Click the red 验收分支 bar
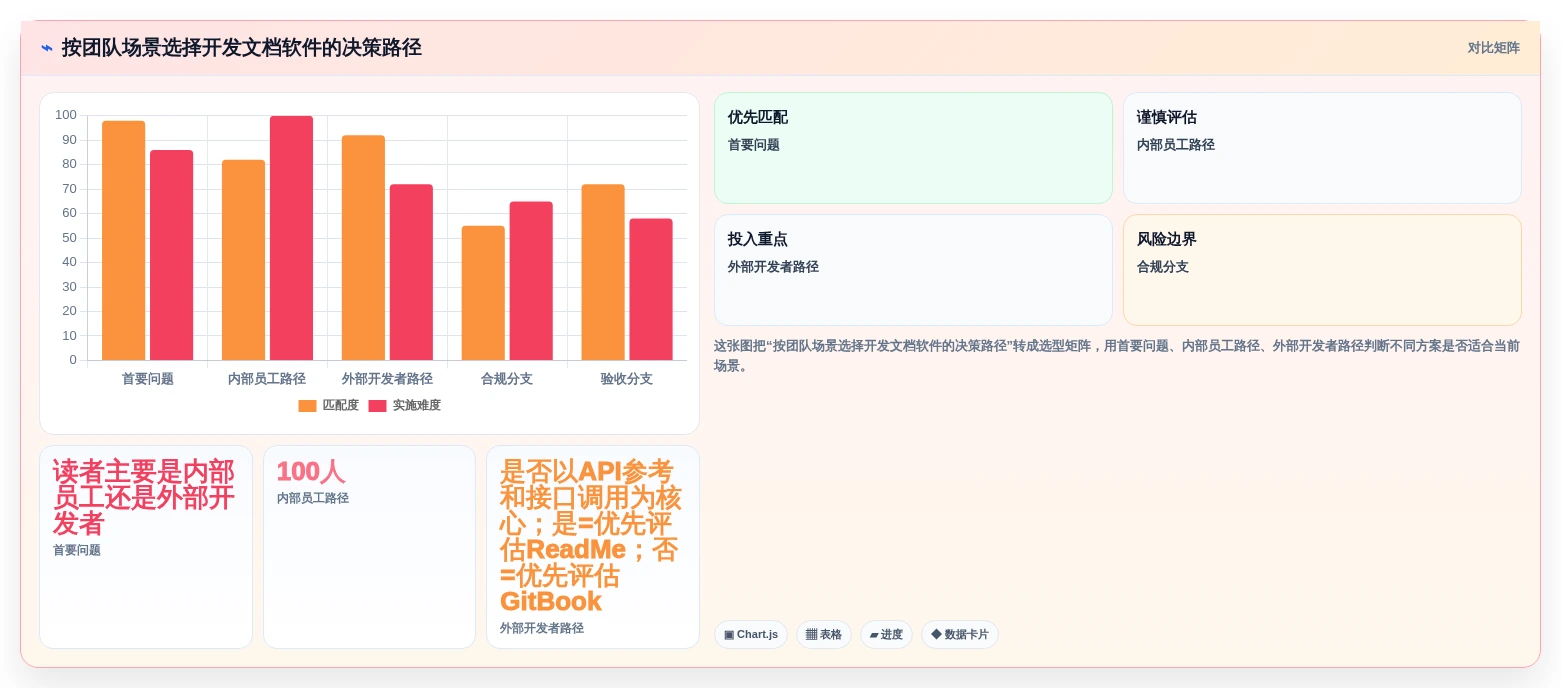The width and height of the screenshot is (1561, 688). pyautogui.click(x=651, y=289)
